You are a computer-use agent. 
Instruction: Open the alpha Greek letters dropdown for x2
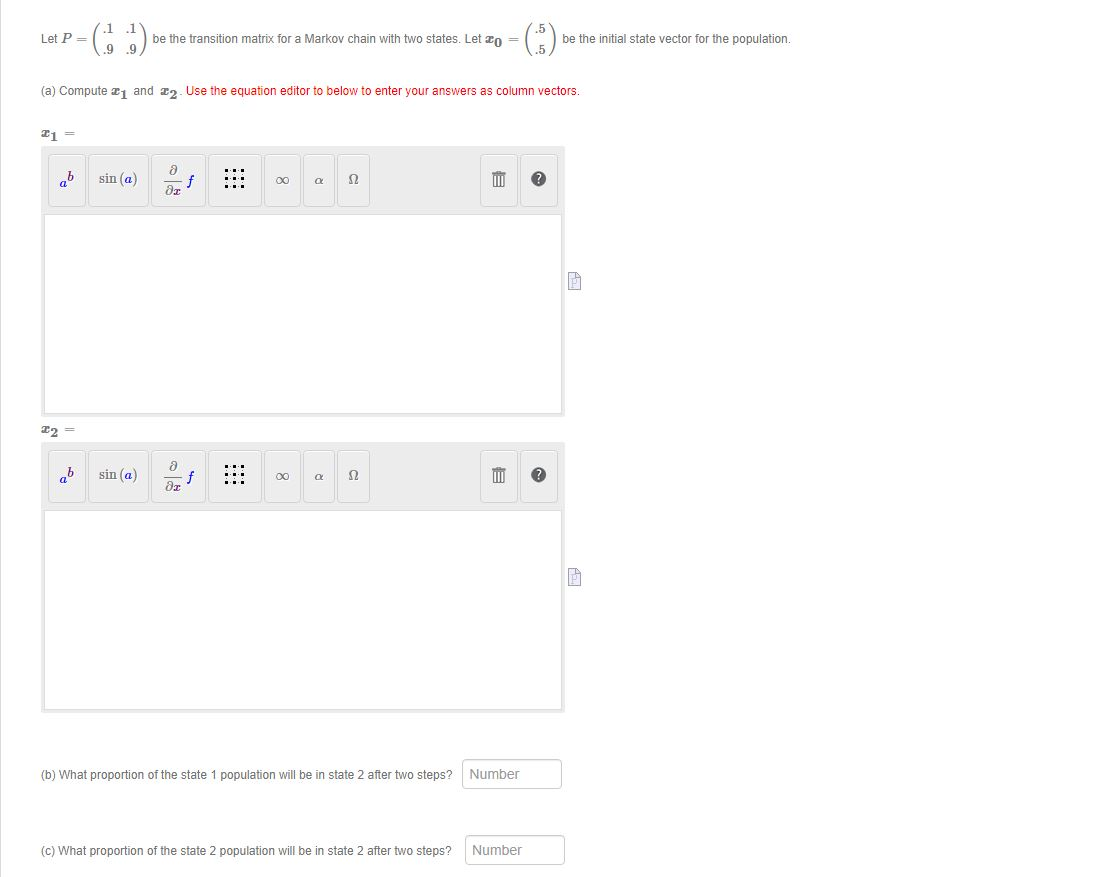click(318, 476)
